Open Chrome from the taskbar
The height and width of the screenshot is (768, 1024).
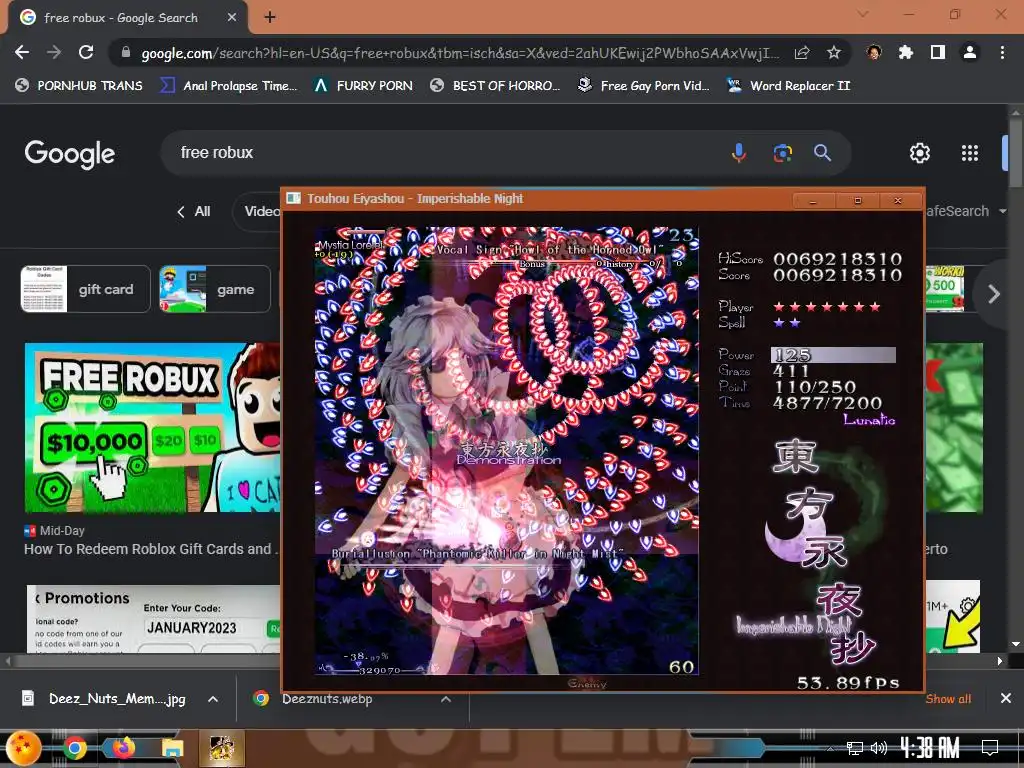point(74,748)
